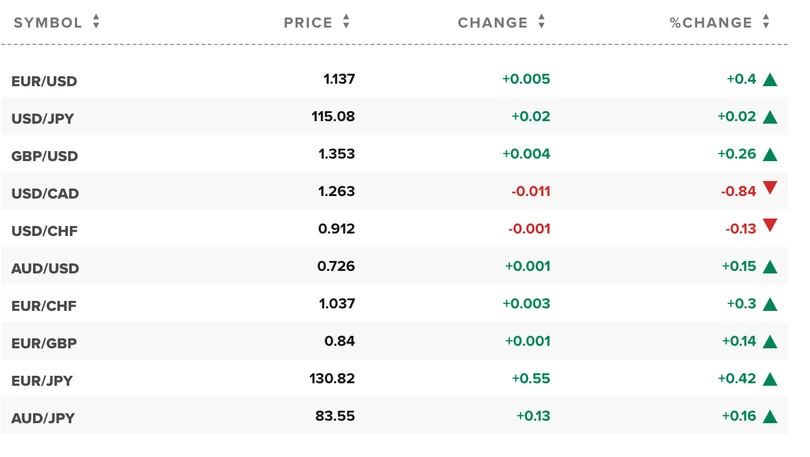
Task: Open the AUD/USD quote page
Action: click(x=45, y=268)
